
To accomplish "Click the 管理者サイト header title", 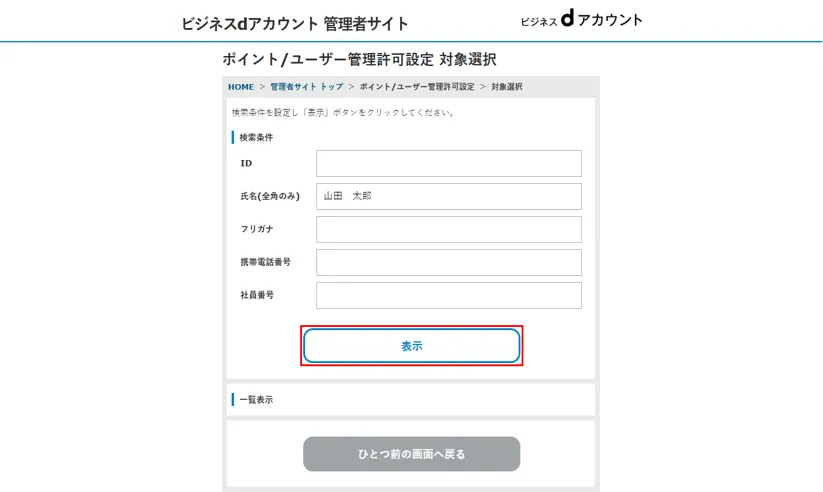I will 295,24.
